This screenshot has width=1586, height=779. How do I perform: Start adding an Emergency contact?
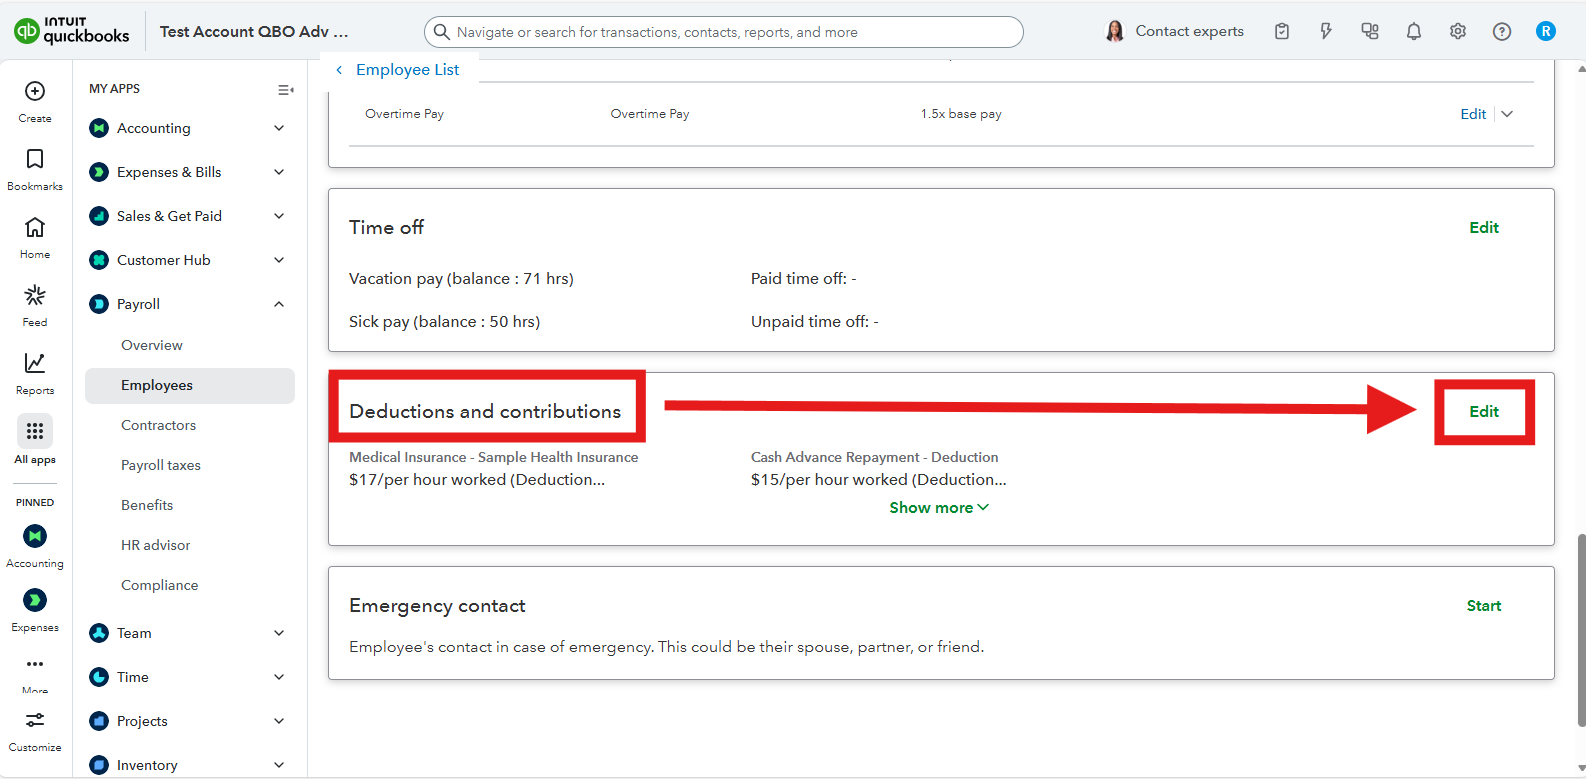(x=1483, y=606)
